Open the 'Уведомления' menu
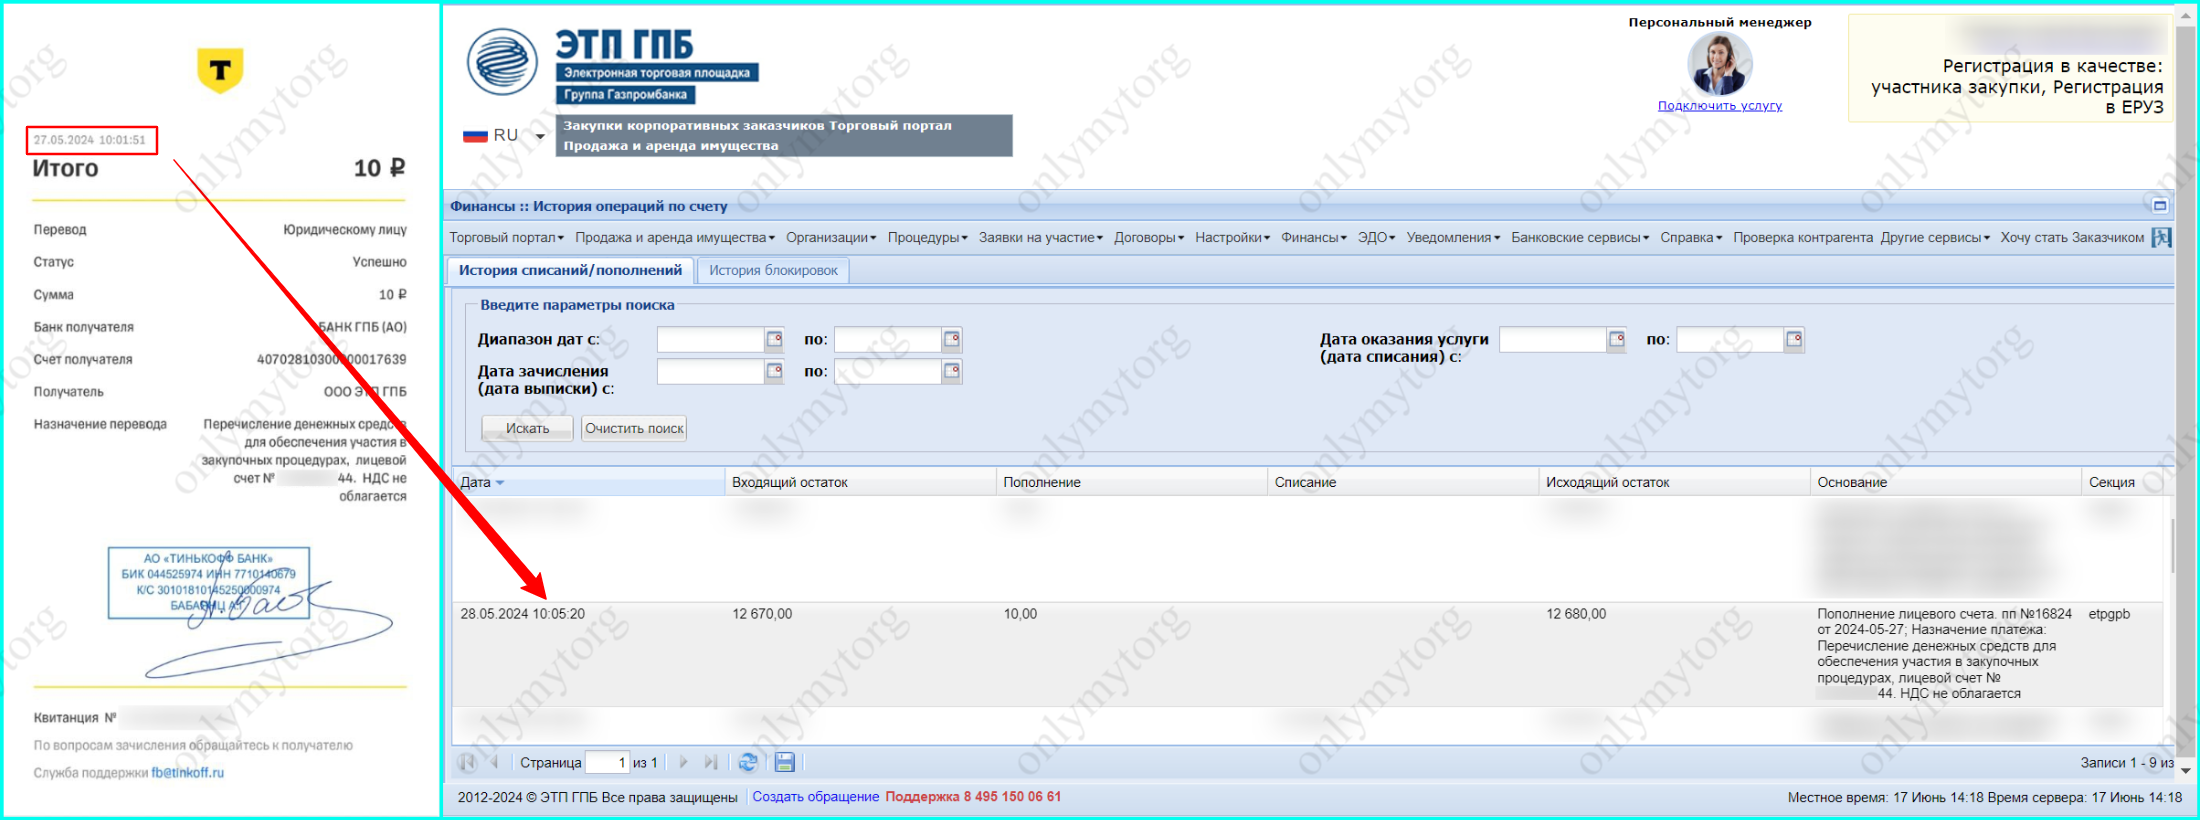 [x=1453, y=238]
